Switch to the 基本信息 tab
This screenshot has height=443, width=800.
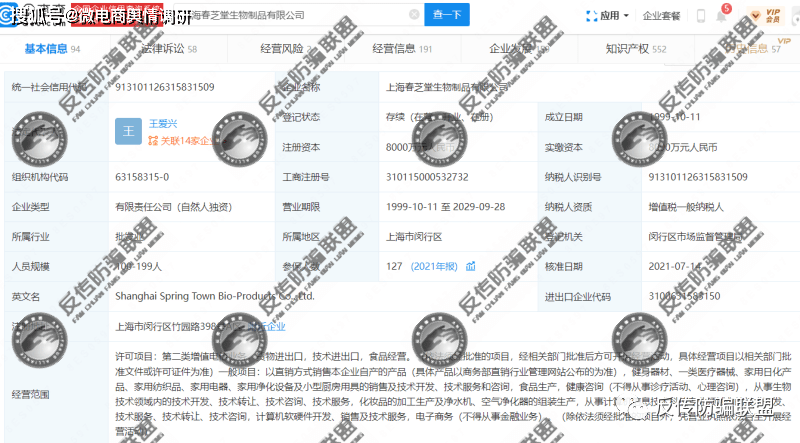pos(48,48)
